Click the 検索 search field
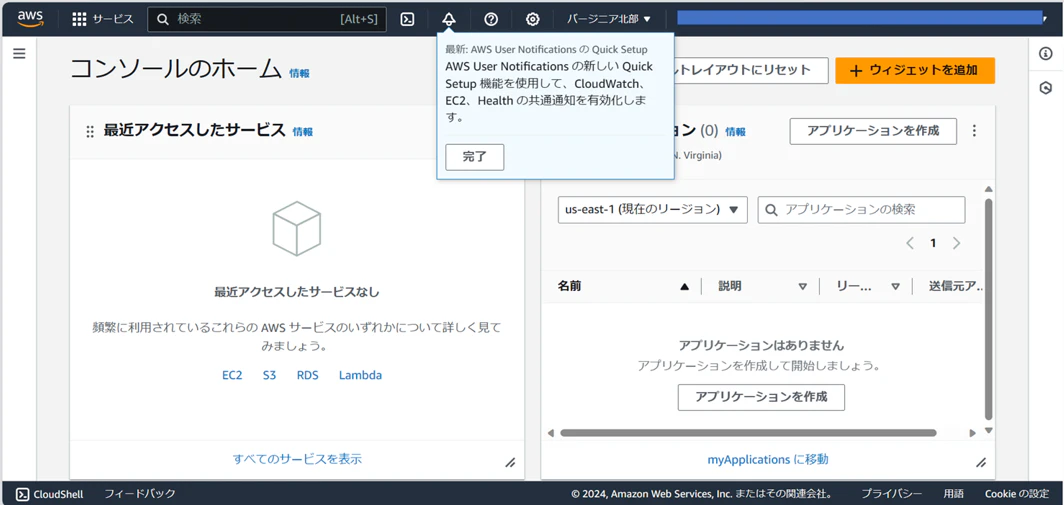This screenshot has height=505, width=1064. 267,19
